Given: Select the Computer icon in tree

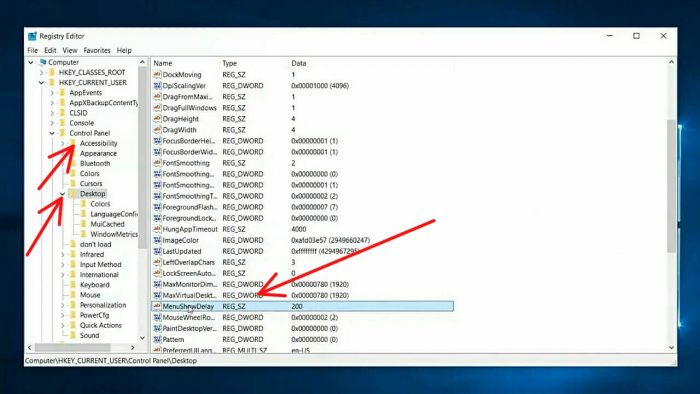Looking at the screenshot, I should [x=43, y=62].
